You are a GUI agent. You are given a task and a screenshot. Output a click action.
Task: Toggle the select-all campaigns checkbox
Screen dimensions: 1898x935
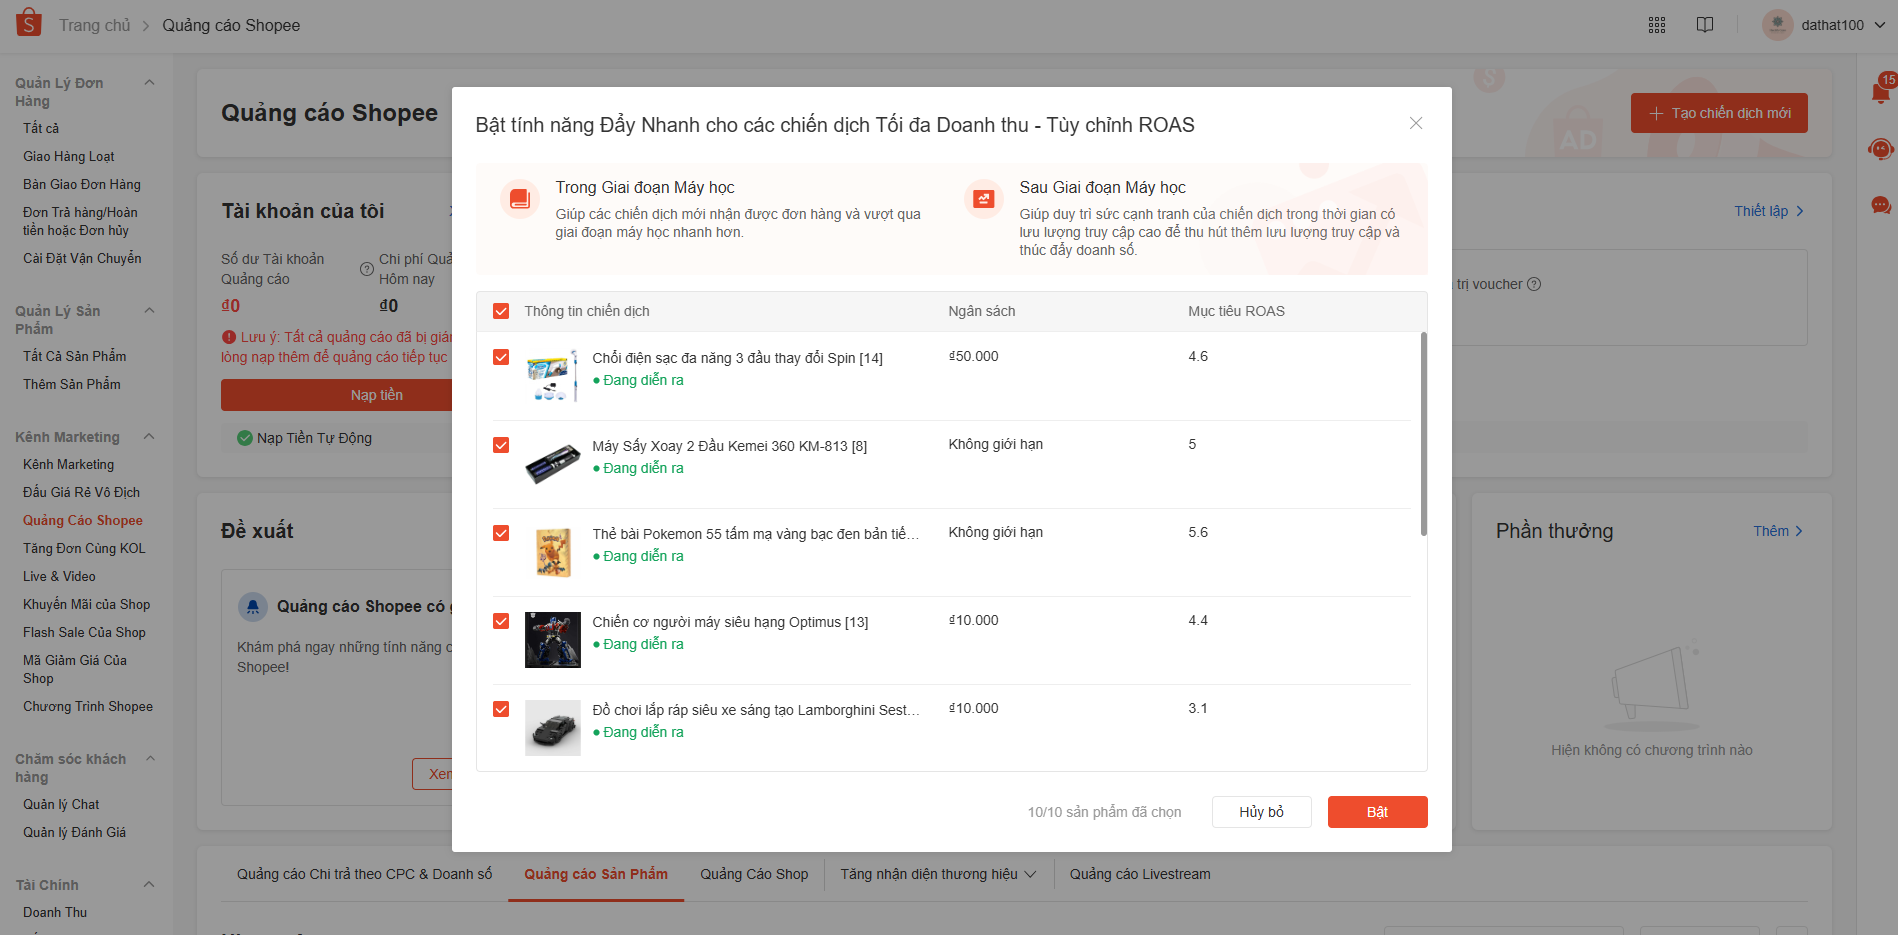pyautogui.click(x=501, y=311)
